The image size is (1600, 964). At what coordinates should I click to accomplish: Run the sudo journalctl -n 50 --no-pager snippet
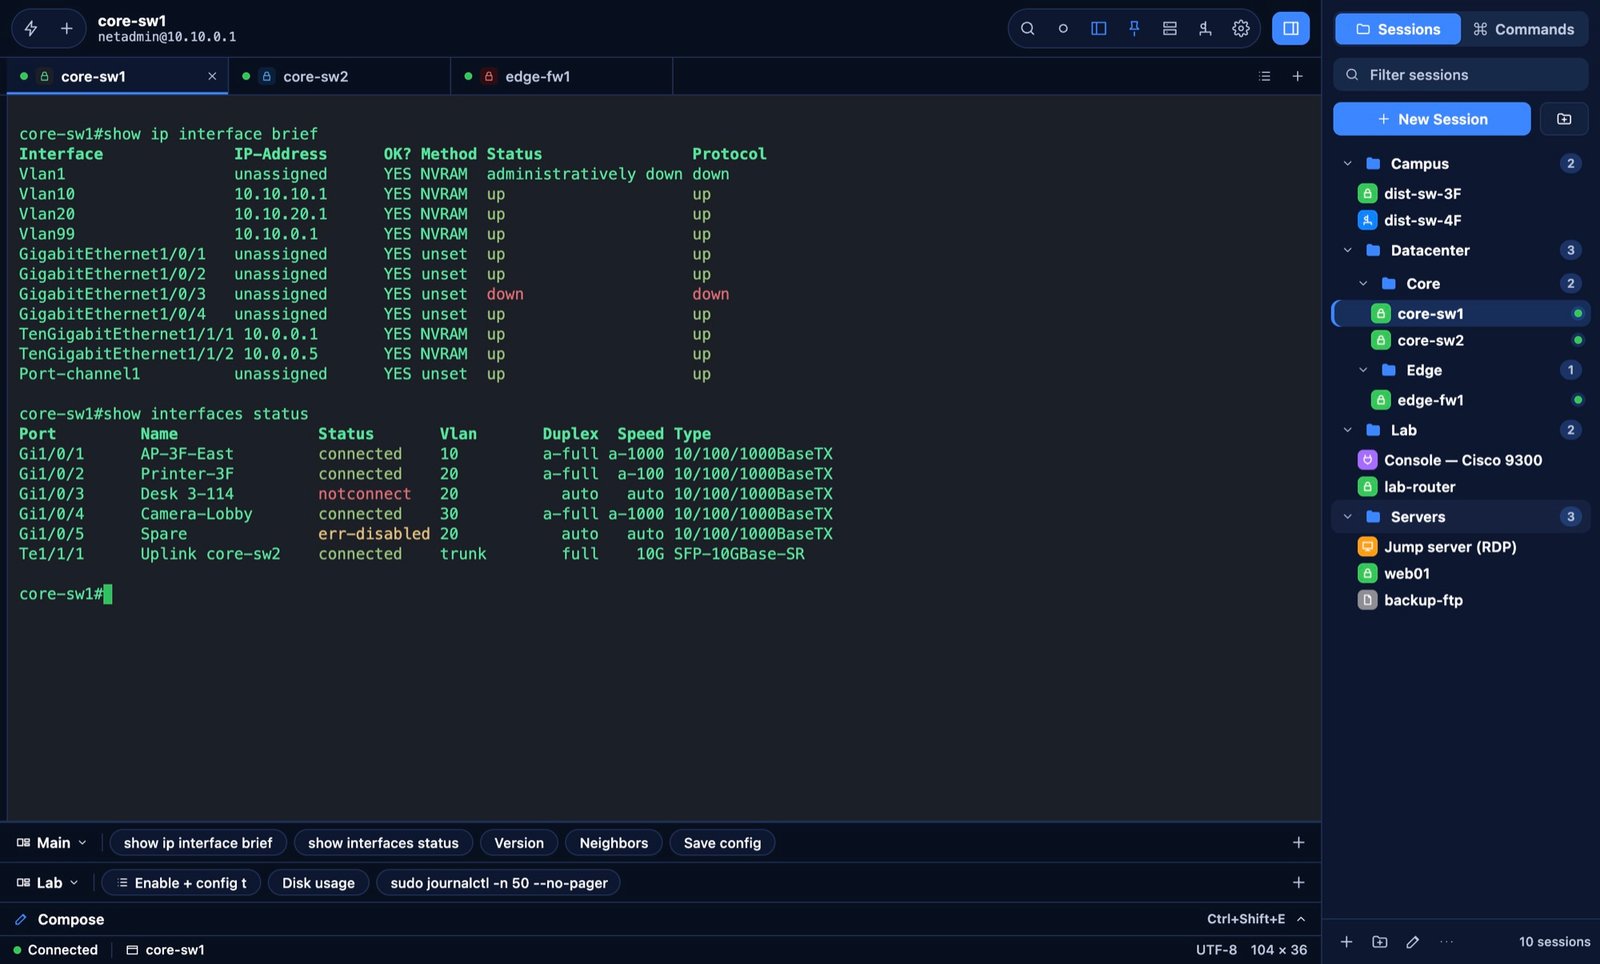coord(499,883)
